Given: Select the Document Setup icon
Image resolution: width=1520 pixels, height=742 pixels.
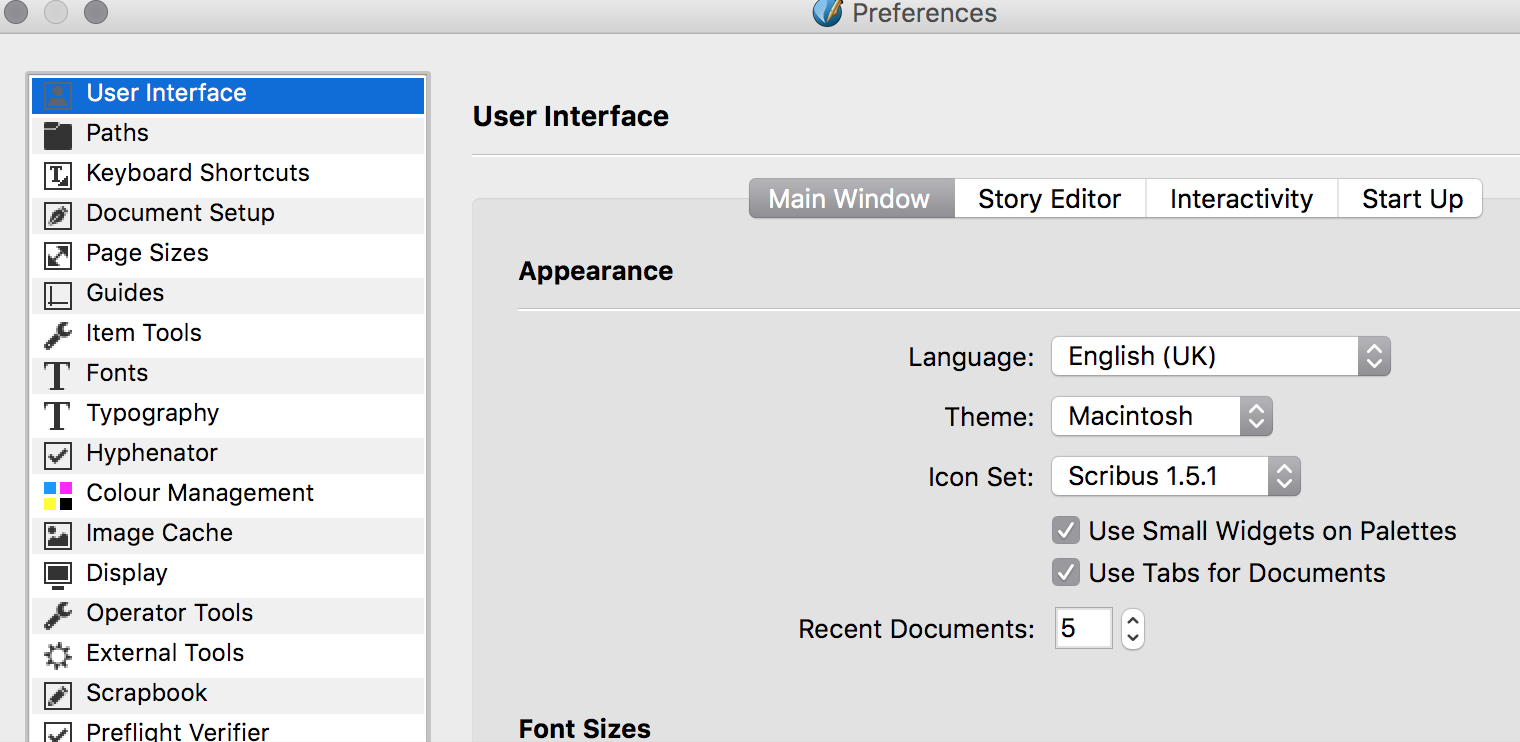Looking at the screenshot, I should 58,214.
